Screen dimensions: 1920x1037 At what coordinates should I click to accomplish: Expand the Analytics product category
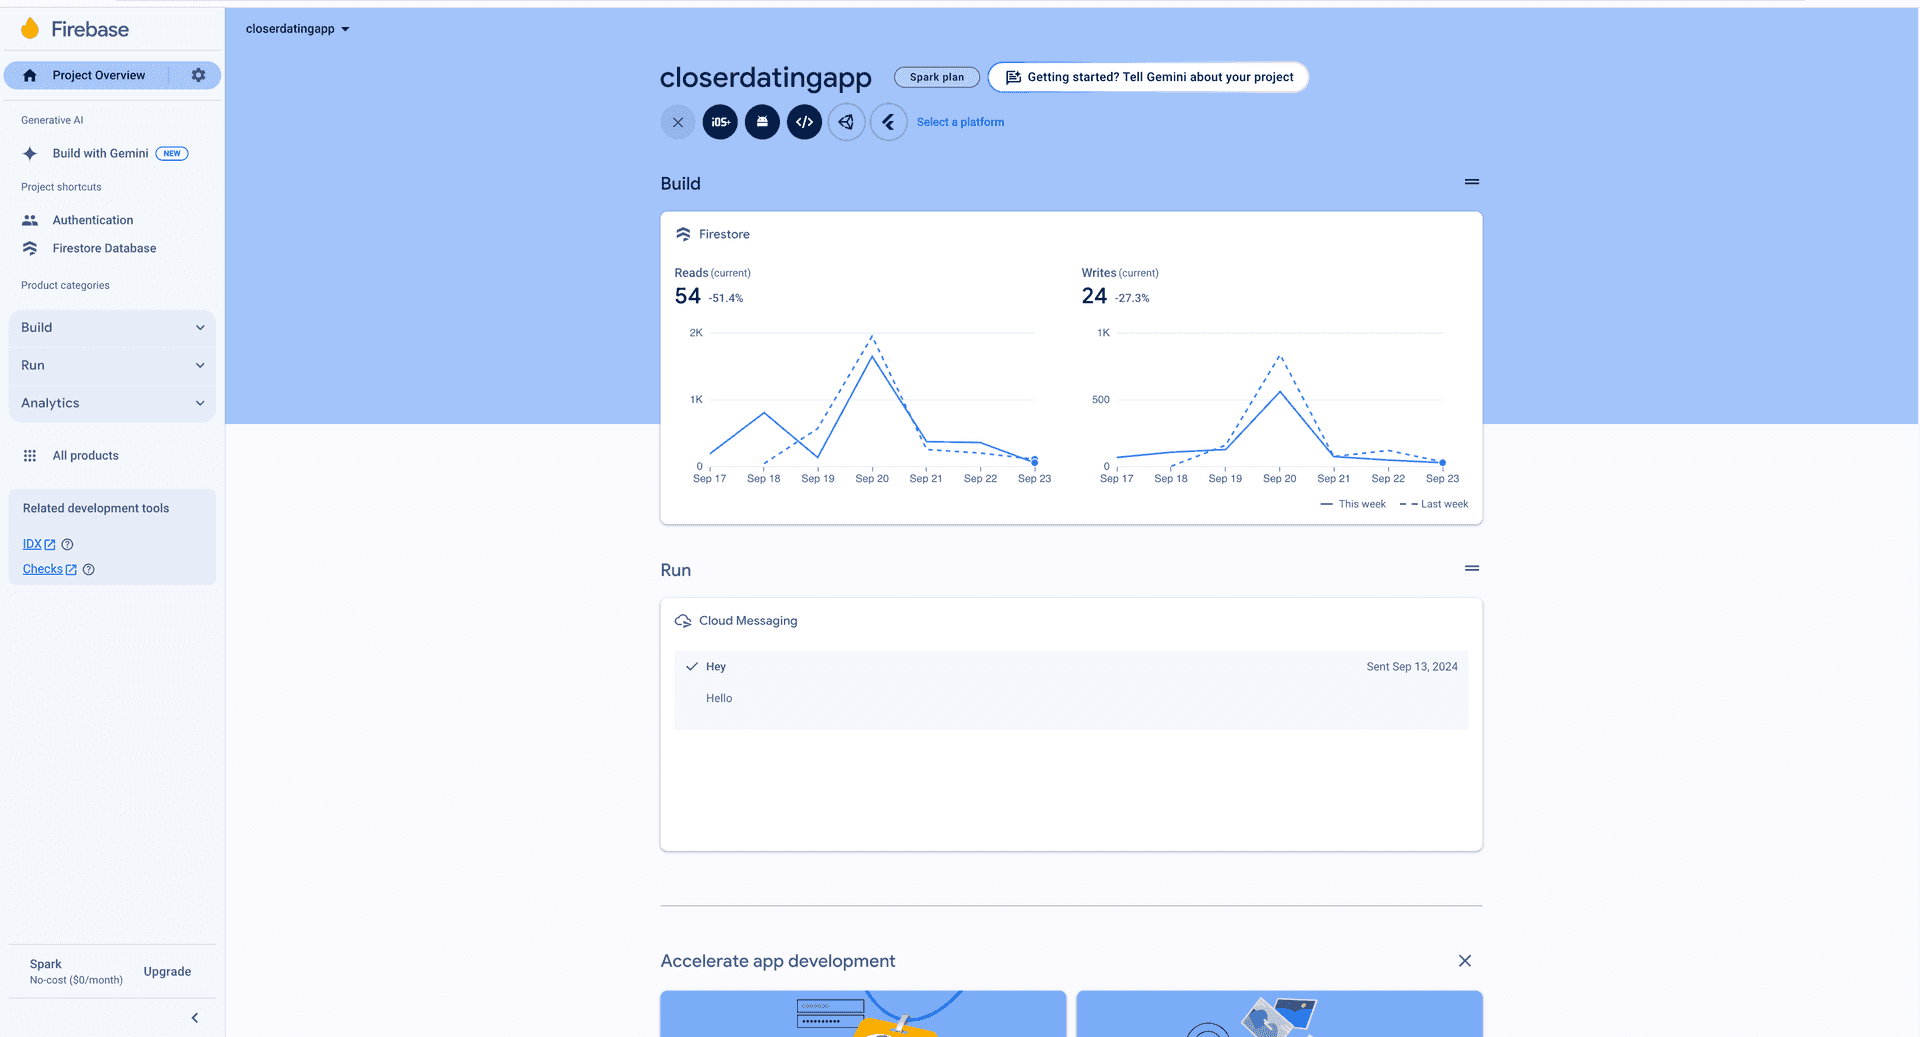coord(112,403)
